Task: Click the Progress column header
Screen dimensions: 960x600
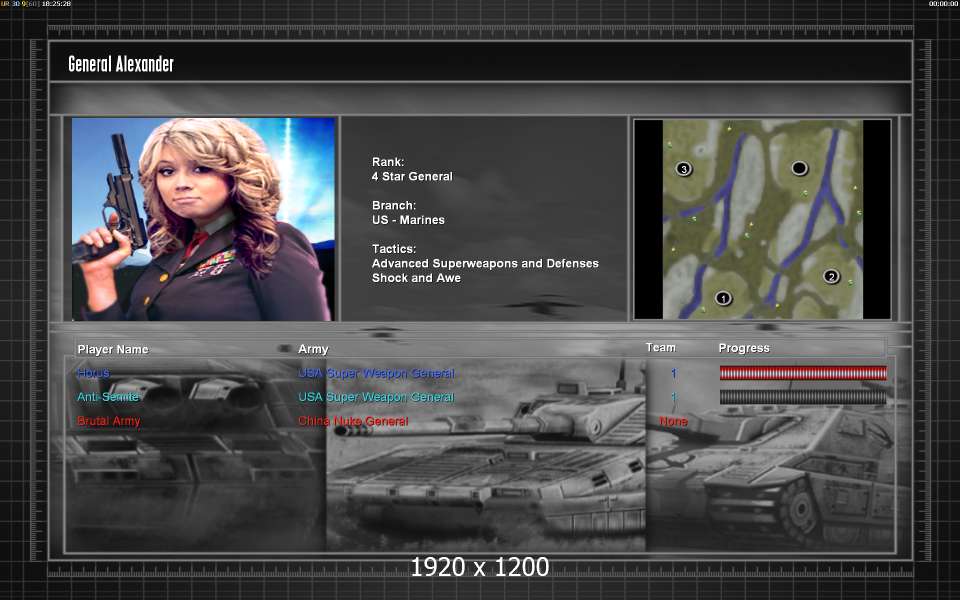Action: [x=744, y=348]
